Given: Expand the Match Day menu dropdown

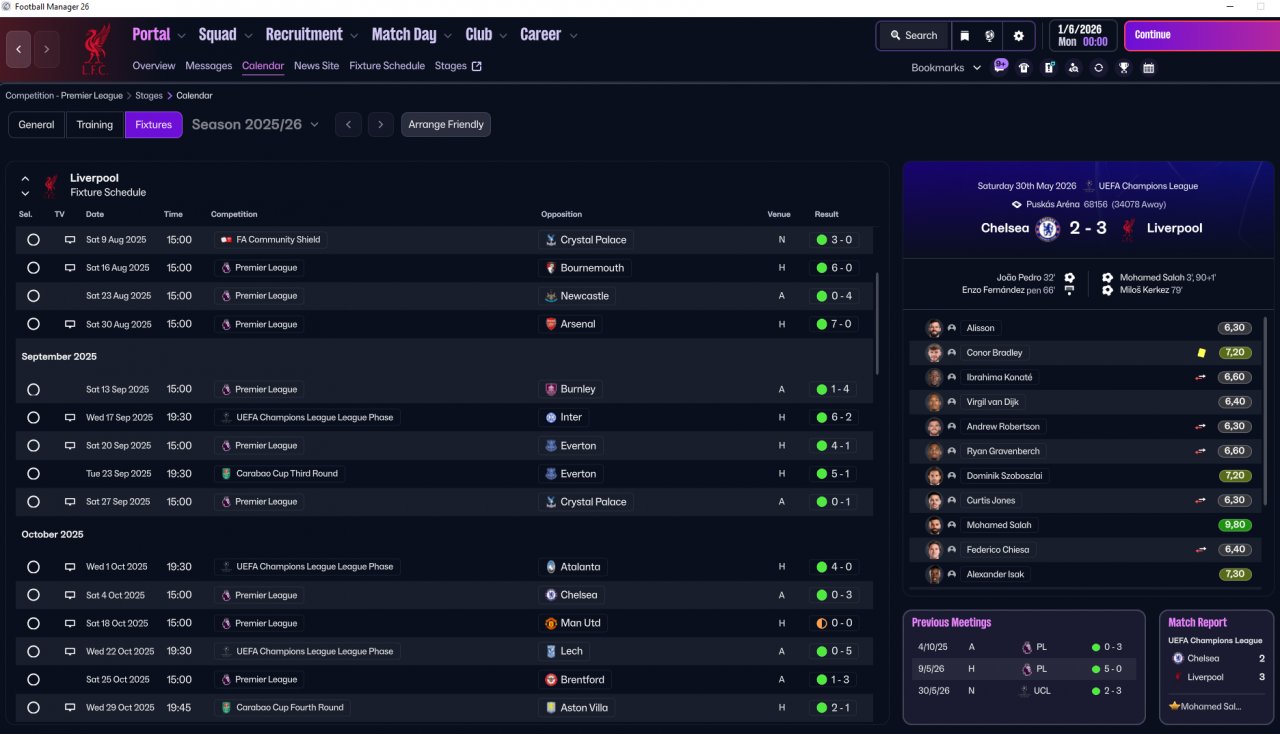Looking at the screenshot, I should click(x=447, y=36).
